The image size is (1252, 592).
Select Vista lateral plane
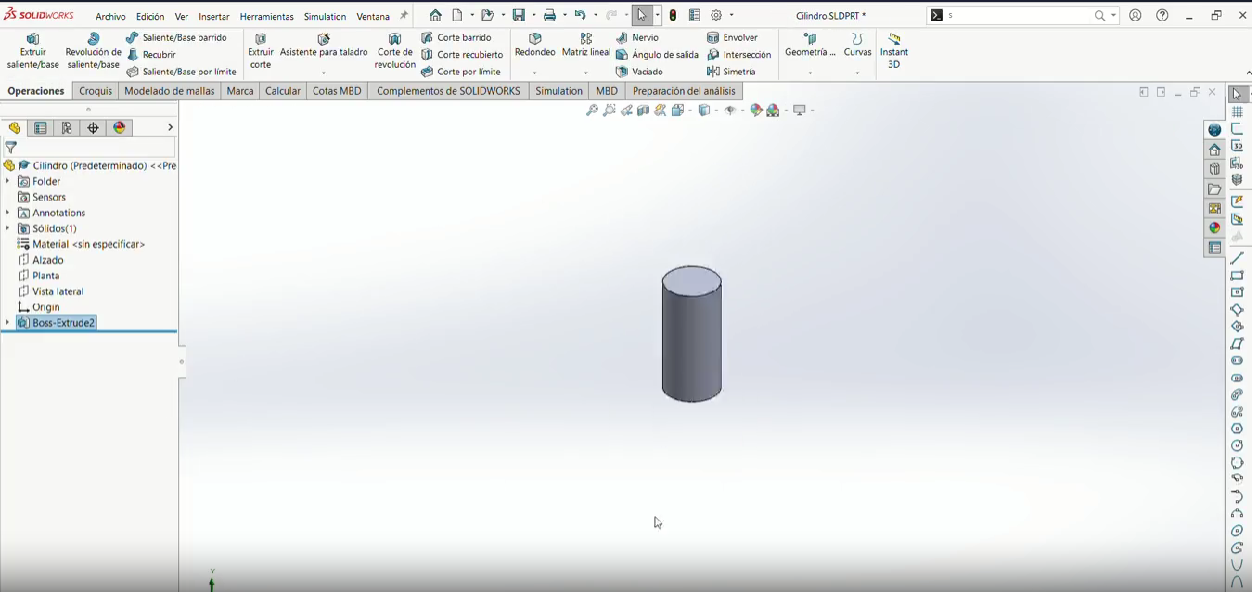click(50, 292)
